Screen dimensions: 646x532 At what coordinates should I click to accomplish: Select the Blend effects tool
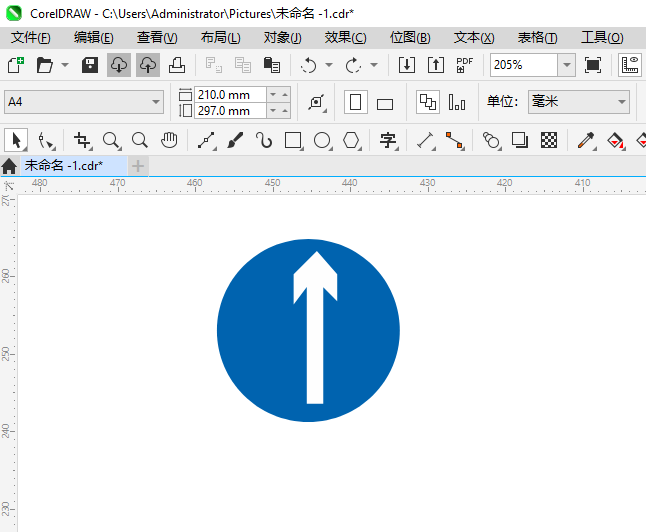click(491, 141)
